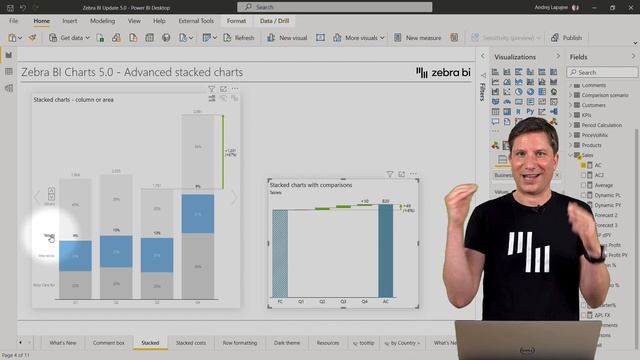Image resolution: width=640 pixels, height=360 pixels.
Task: Expand the Comparison scenario table
Action: [571, 95]
